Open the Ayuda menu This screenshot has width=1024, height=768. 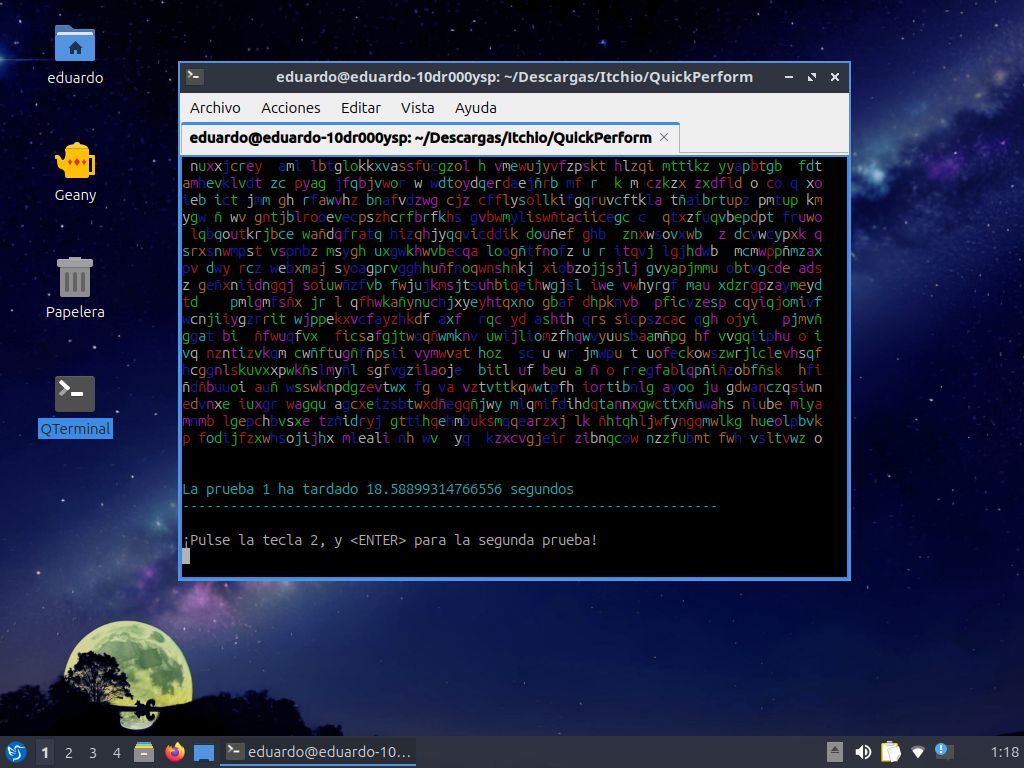(475, 108)
